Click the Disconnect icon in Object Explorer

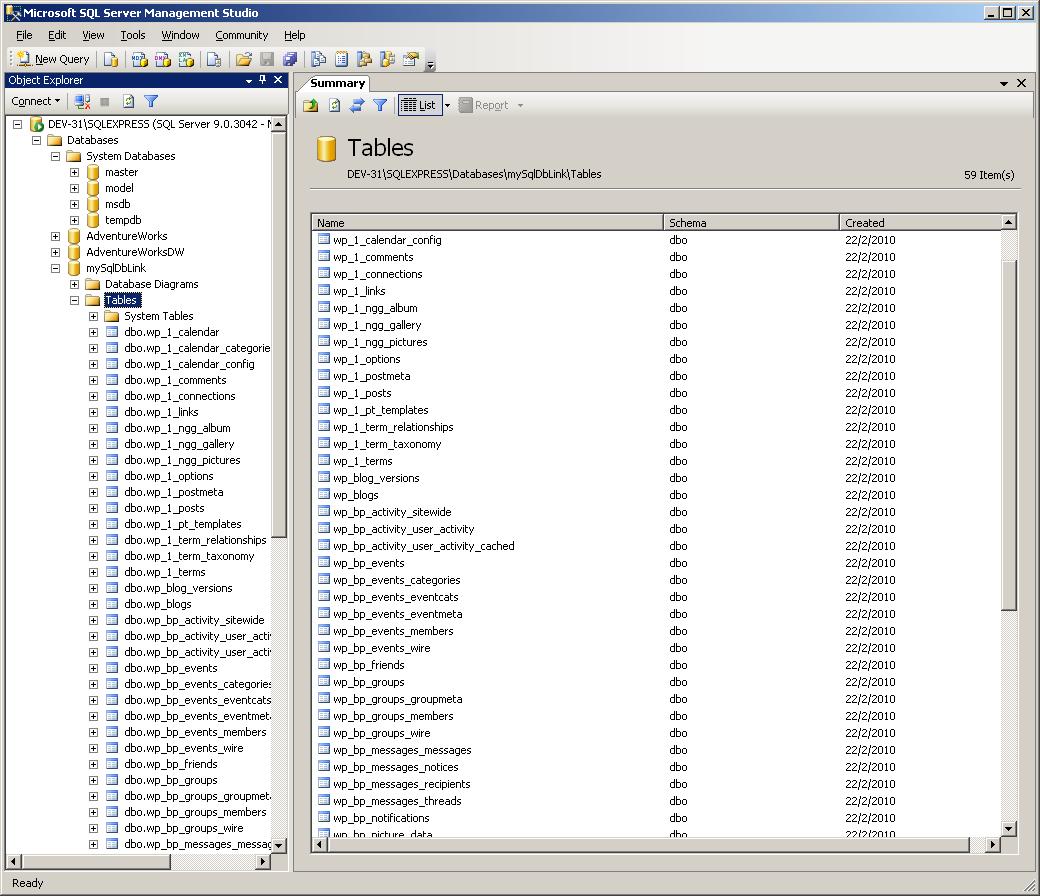coord(82,101)
